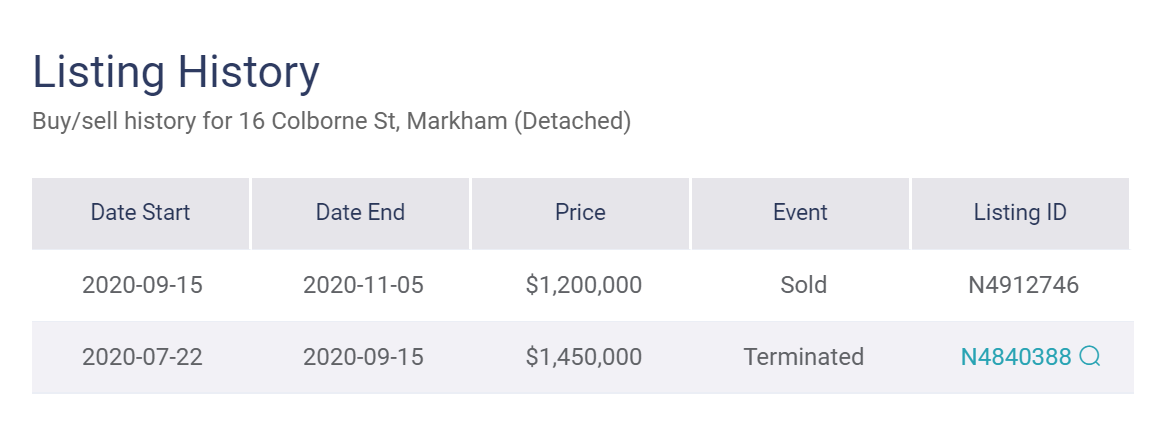The height and width of the screenshot is (445, 1153).
Task: Click the 16 Colborne St subtitle text
Action: pos(332,121)
